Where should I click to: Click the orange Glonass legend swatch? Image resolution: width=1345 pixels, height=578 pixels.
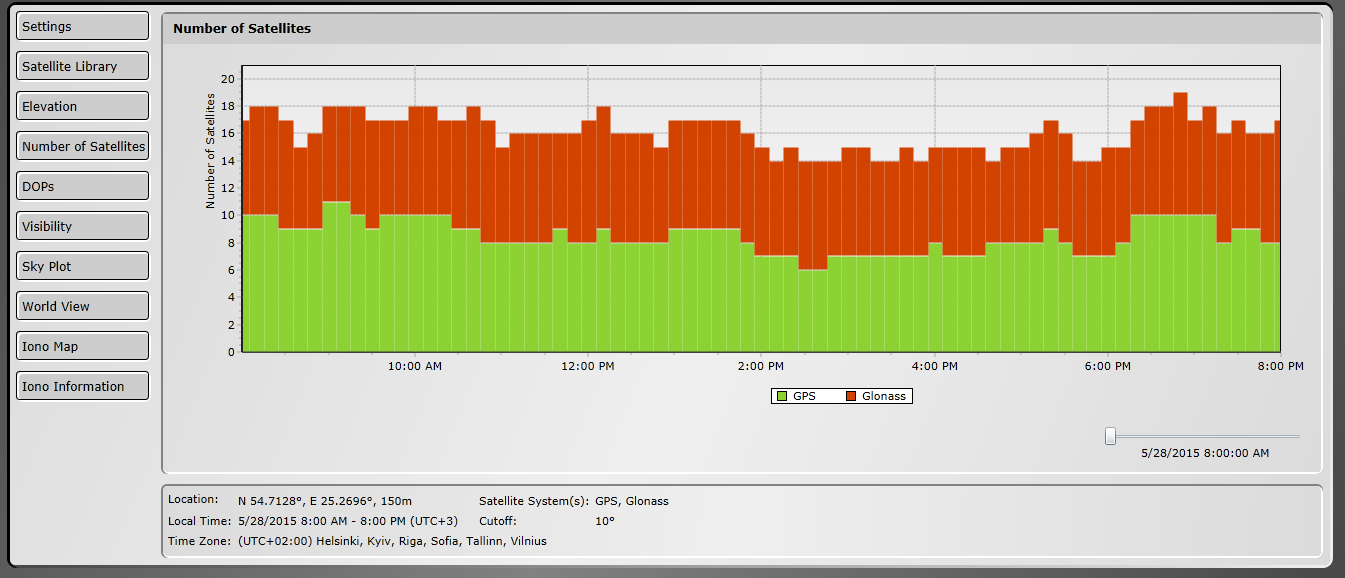851,396
